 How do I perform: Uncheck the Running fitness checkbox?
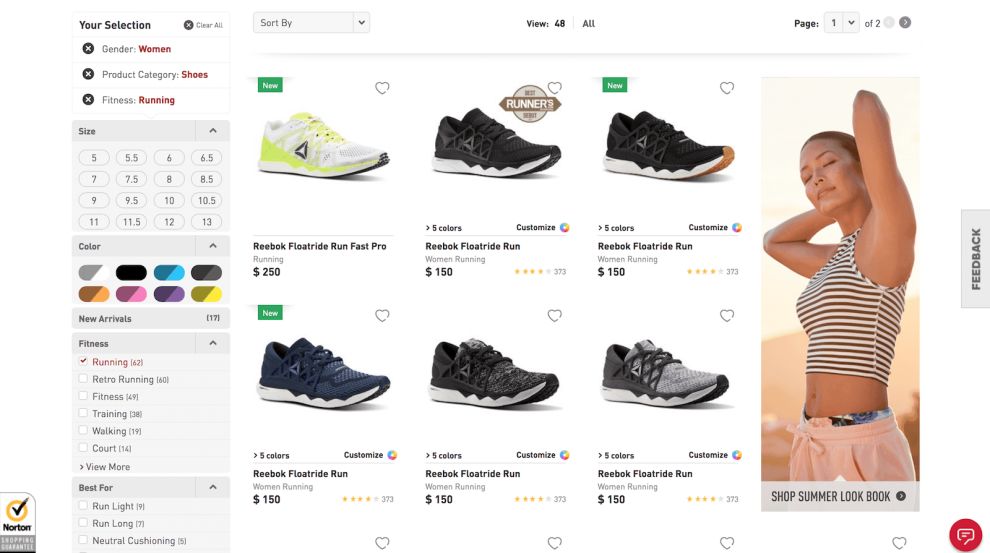pyautogui.click(x=83, y=361)
